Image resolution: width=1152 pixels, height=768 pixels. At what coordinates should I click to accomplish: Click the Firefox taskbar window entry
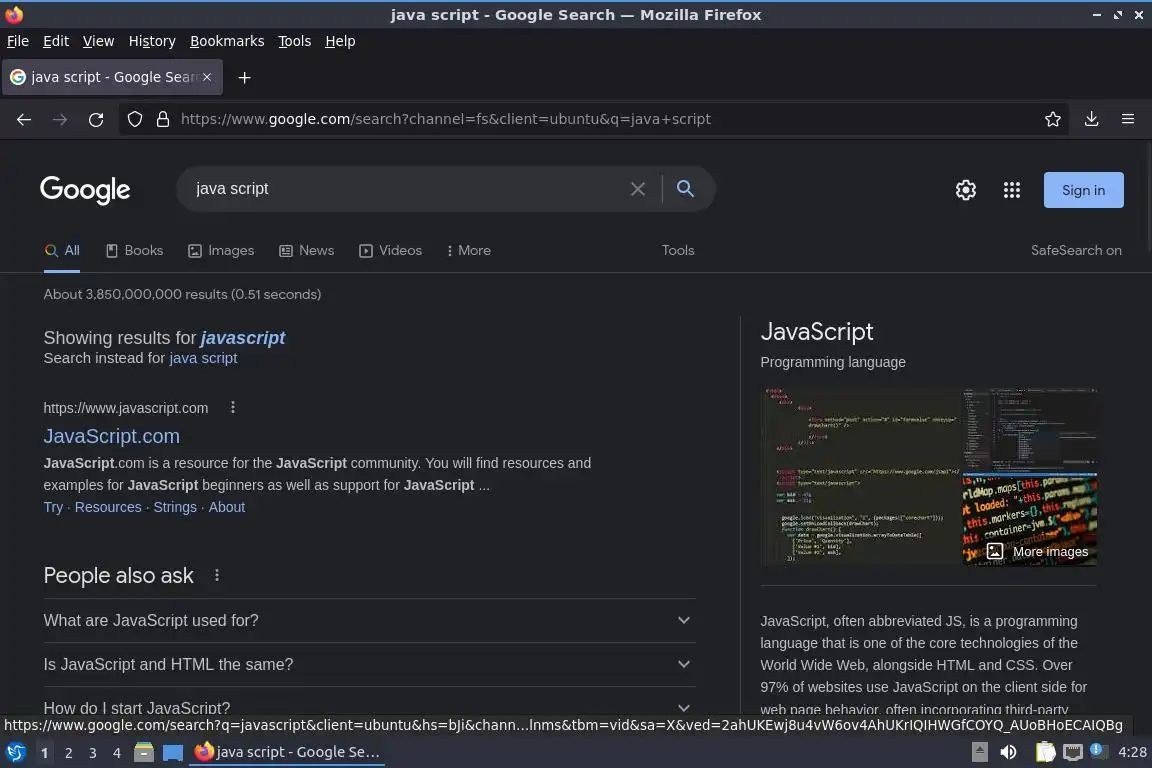point(287,752)
